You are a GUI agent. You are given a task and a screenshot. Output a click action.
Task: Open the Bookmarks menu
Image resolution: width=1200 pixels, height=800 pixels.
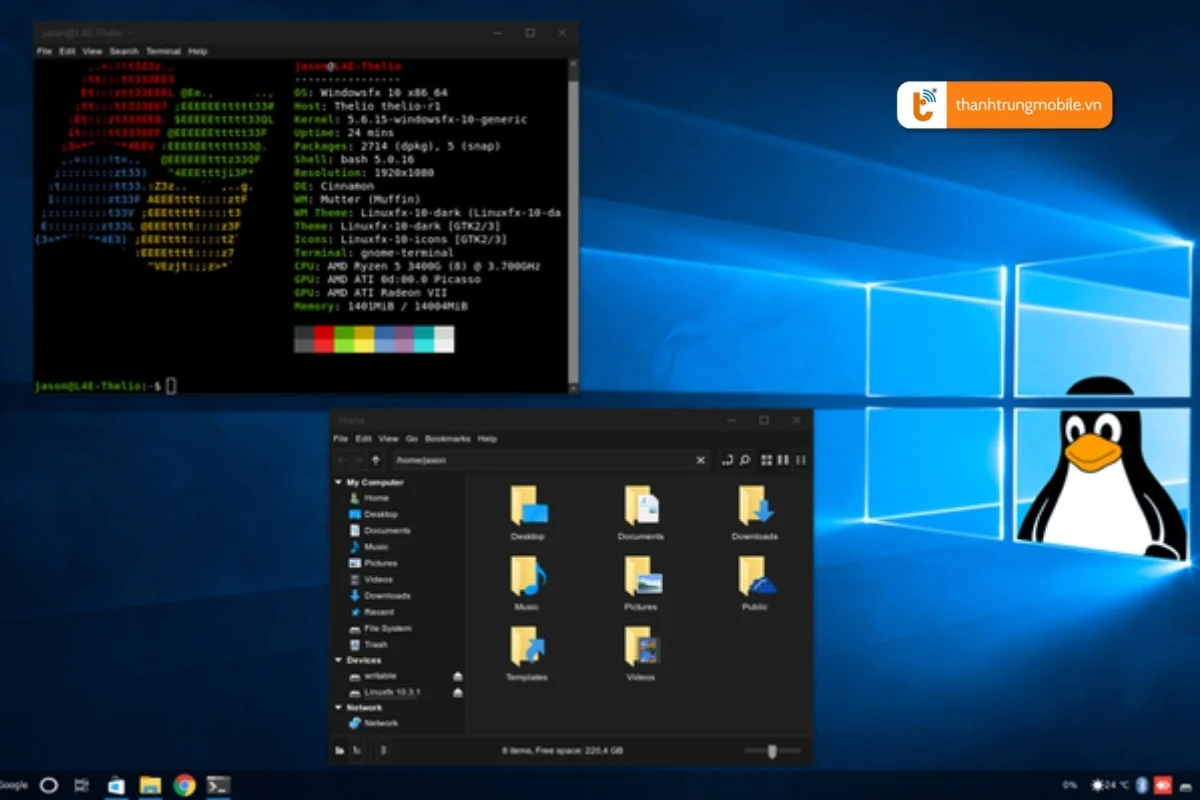(x=448, y=438)
